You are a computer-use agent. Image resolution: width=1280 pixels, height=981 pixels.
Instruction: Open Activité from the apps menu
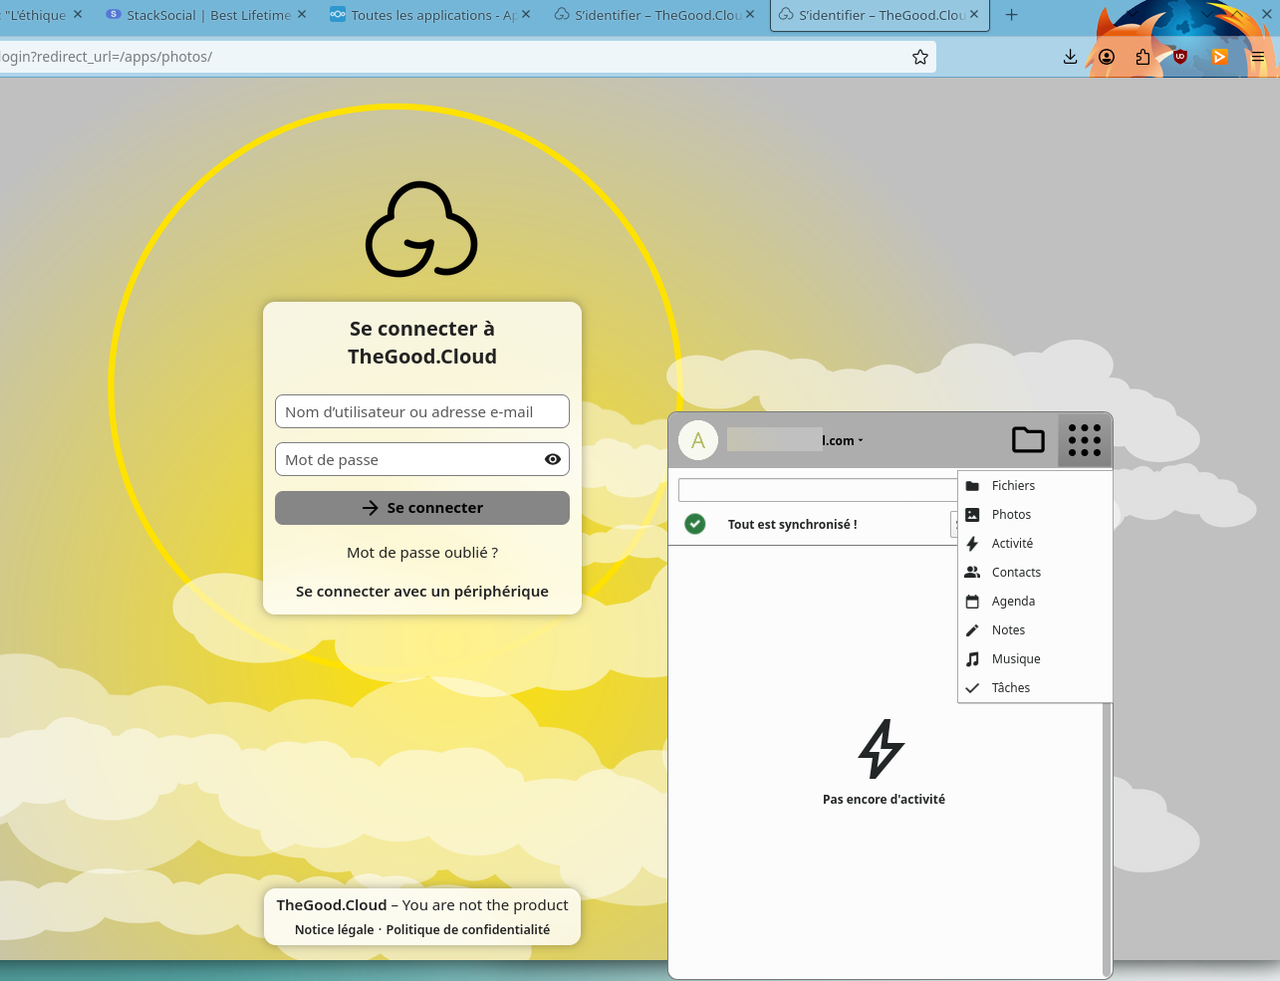1010,543
